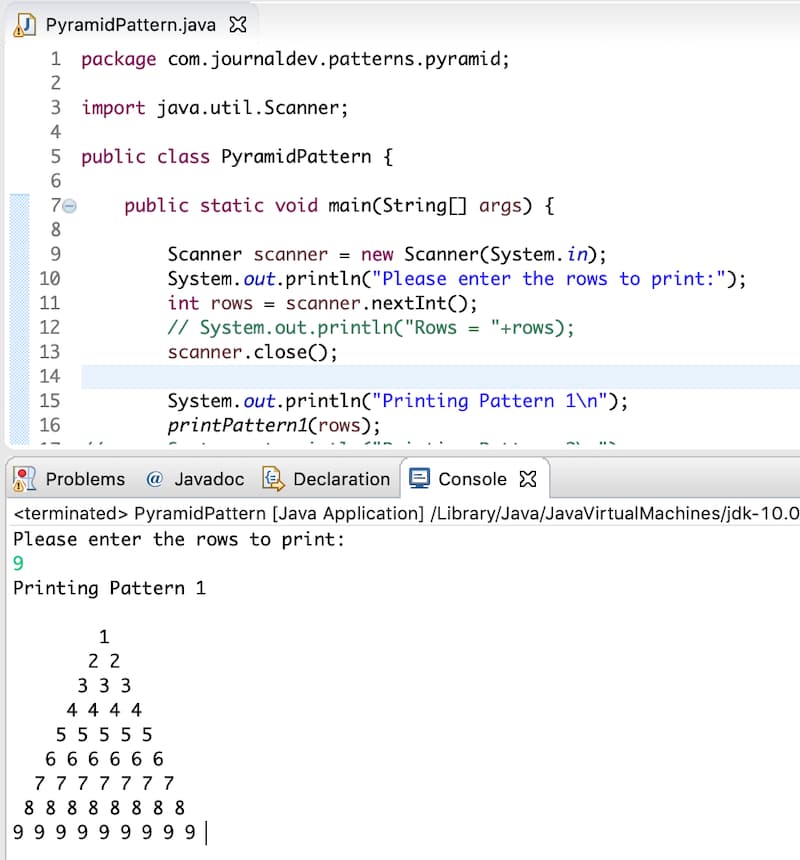Close the Console view
800x860 pixels.
point(527,479)
